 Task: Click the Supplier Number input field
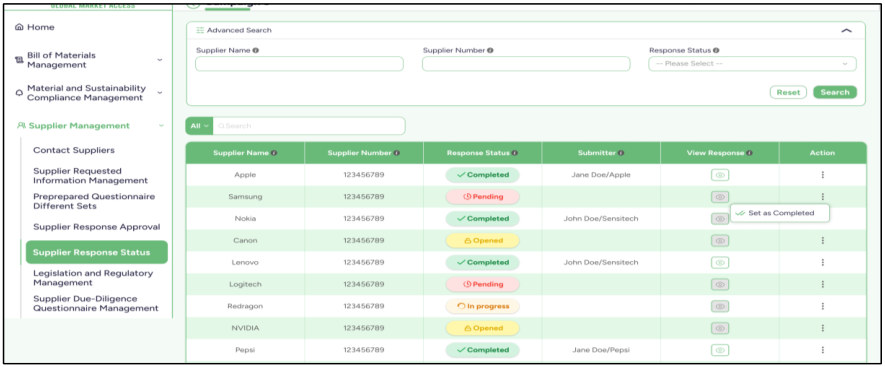[x=526, y=64]
